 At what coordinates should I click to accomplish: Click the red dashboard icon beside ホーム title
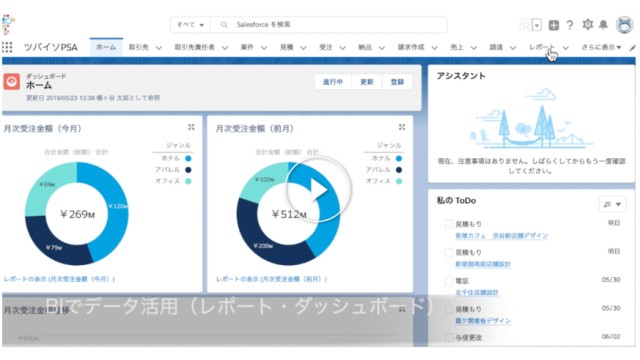tap(12, 82)
